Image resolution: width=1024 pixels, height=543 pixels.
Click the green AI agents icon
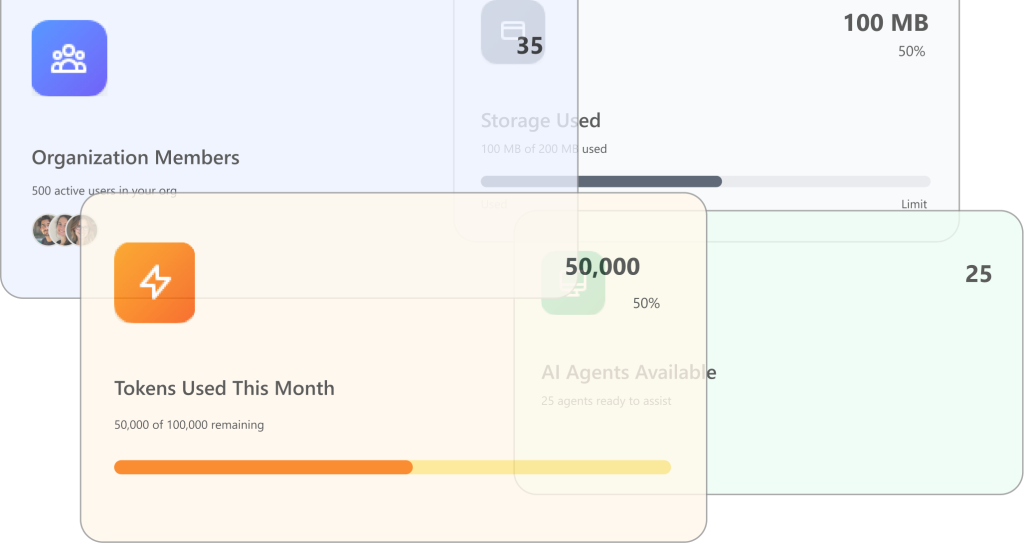tap(573, 283)
